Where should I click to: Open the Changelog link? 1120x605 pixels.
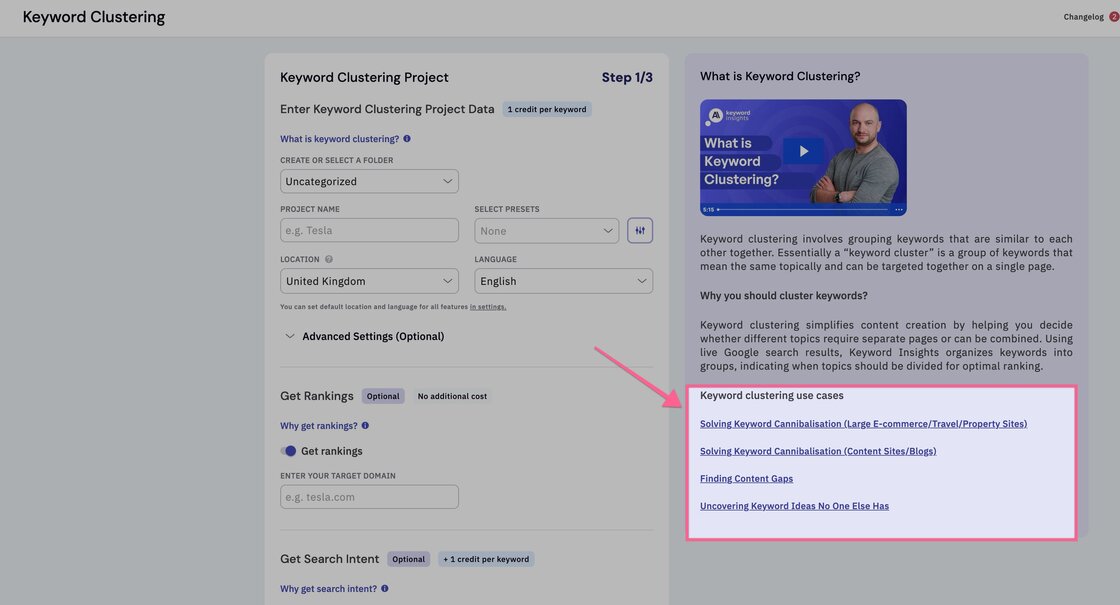[x=1083, y=16]
